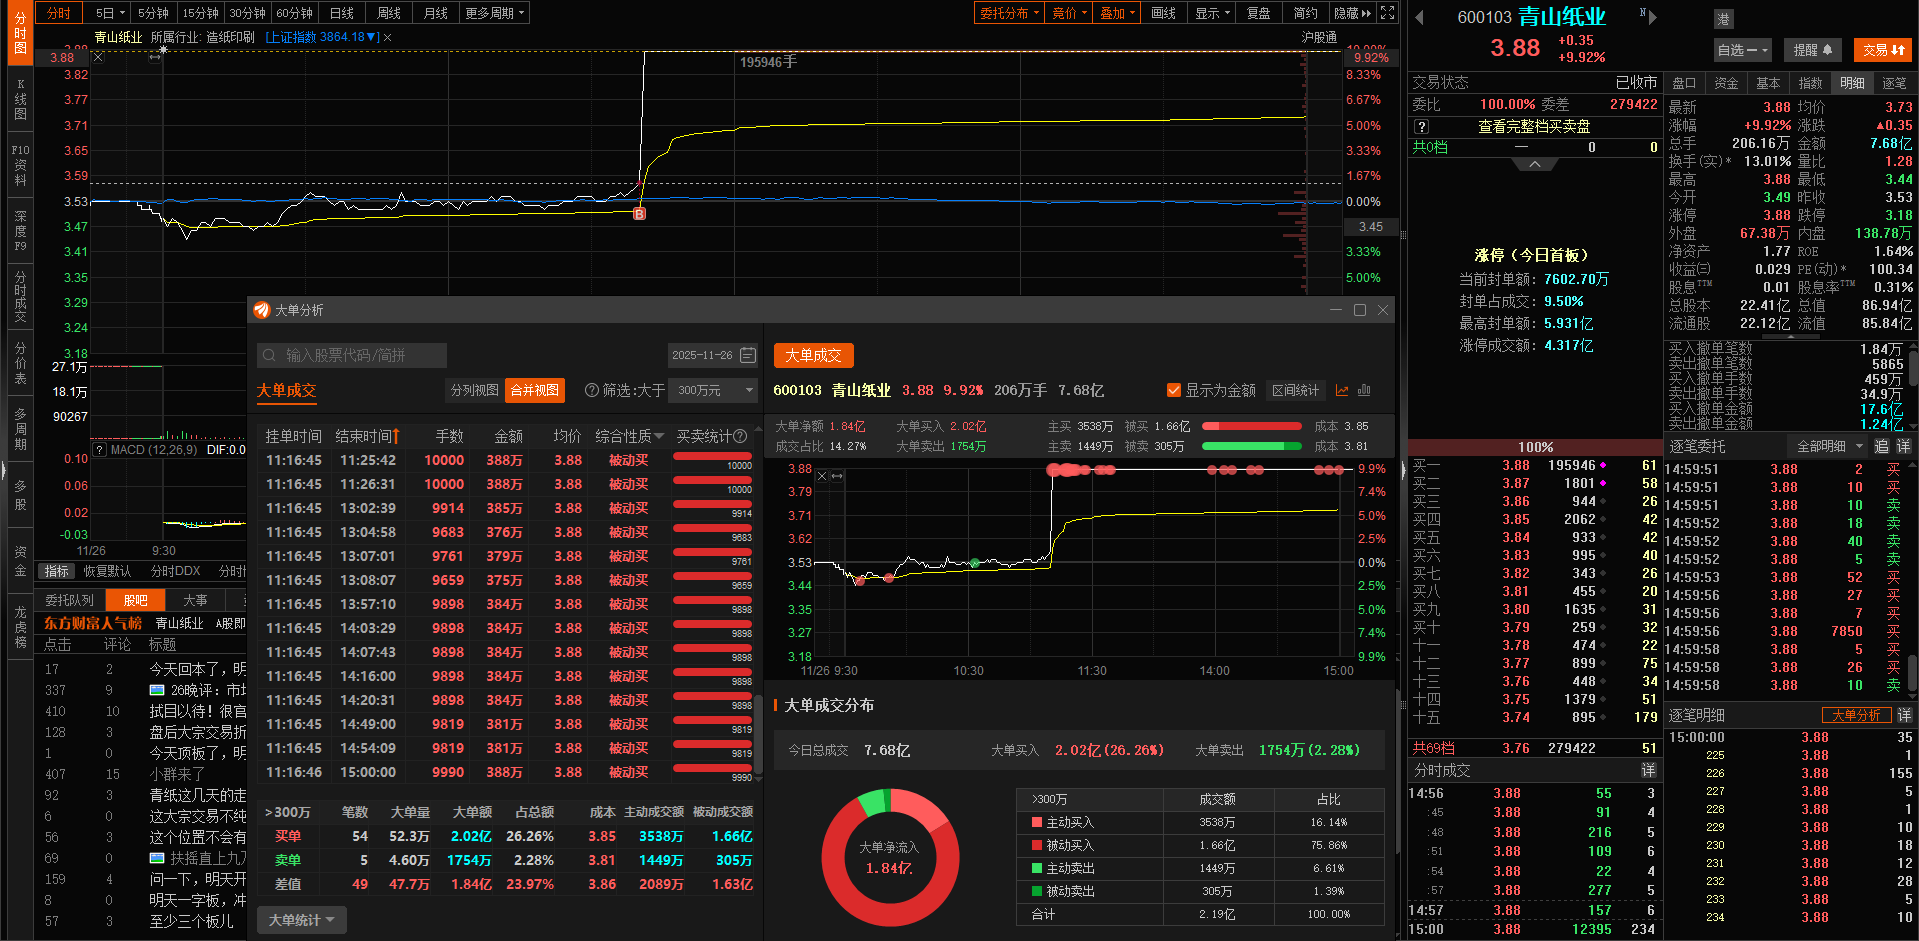The image size is (1919, 941).
Task: Close the 上证指数 overlay with X
Action: coord(387,37)
